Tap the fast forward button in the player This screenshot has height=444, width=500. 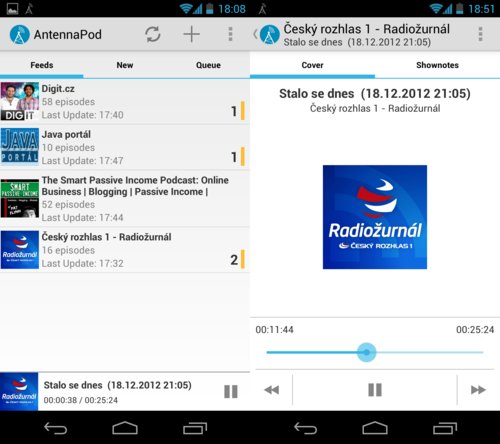[x=478, y=390]
